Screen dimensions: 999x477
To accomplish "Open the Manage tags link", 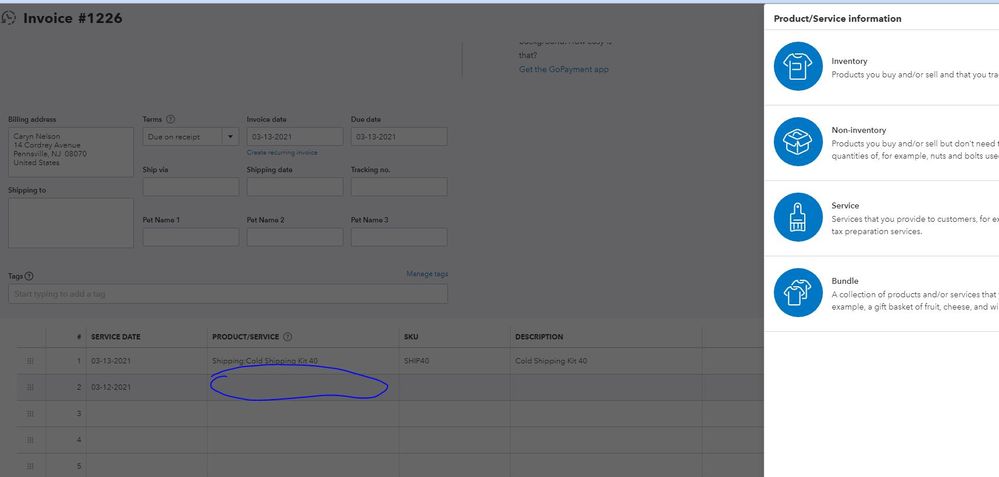I will (x=427, y=274).
